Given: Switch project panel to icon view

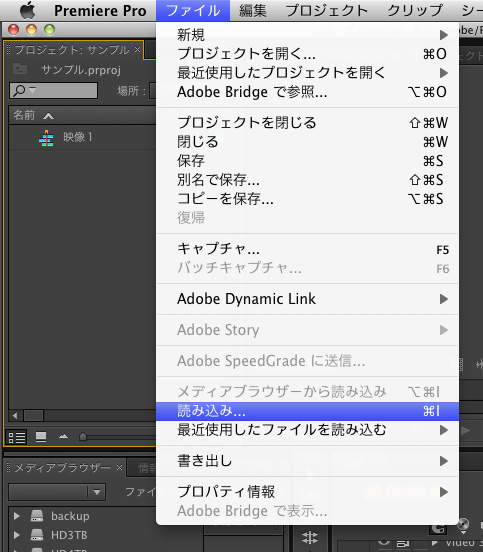Looking at the screenshot, I should 41,437.
